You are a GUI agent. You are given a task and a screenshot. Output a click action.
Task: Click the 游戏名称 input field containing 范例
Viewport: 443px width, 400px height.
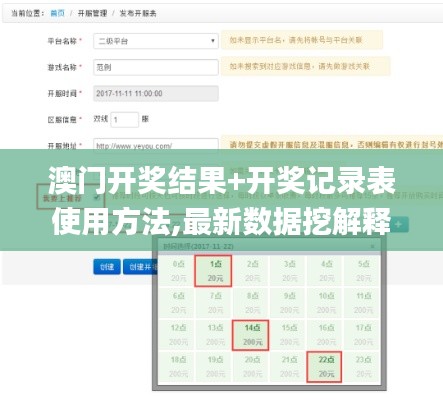coord(156,67)
